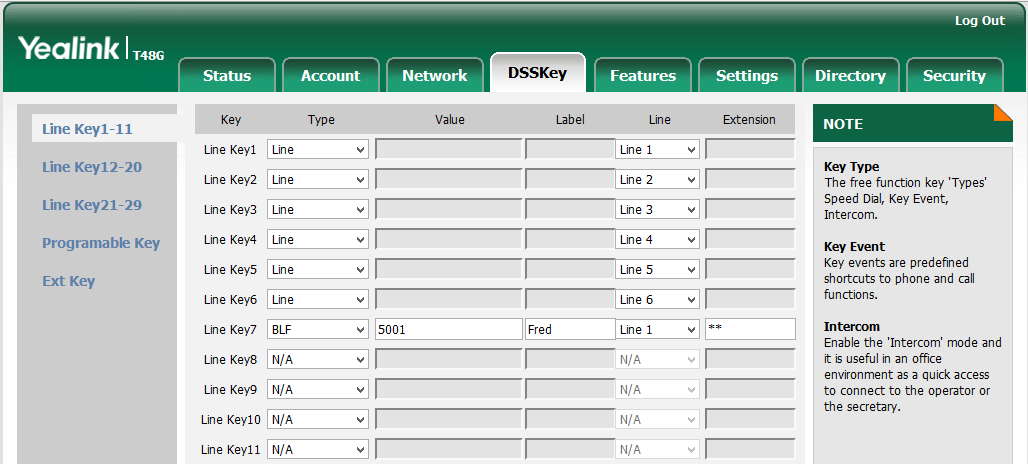The image size is (1028, 464).
Task: Open Line dropdown for Line Key7
Action: click(x=658, y=330)
